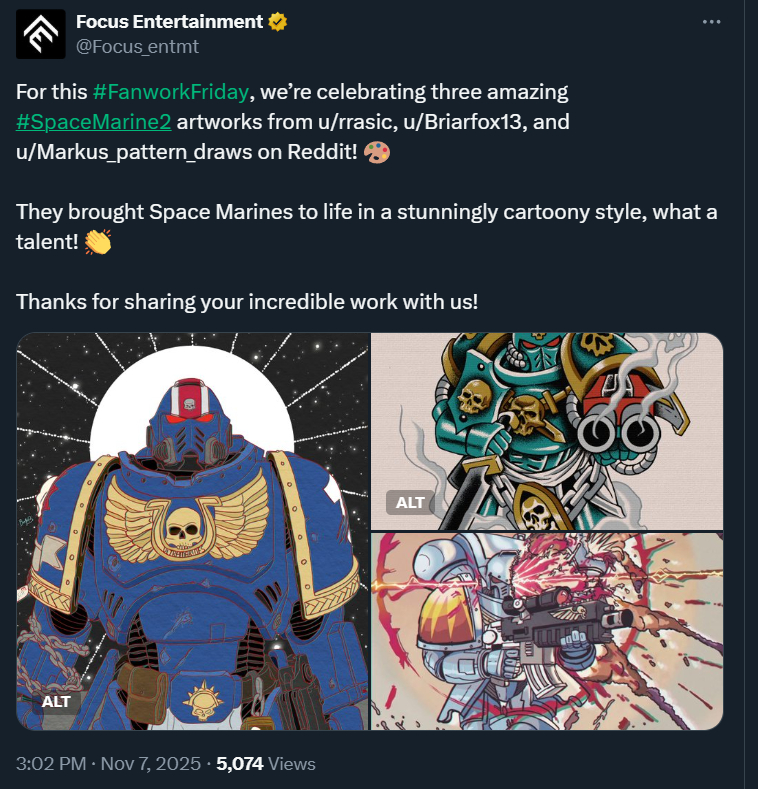Click the gold verified badge
This screenshot has width=758, height=789.
pos(279,21)
